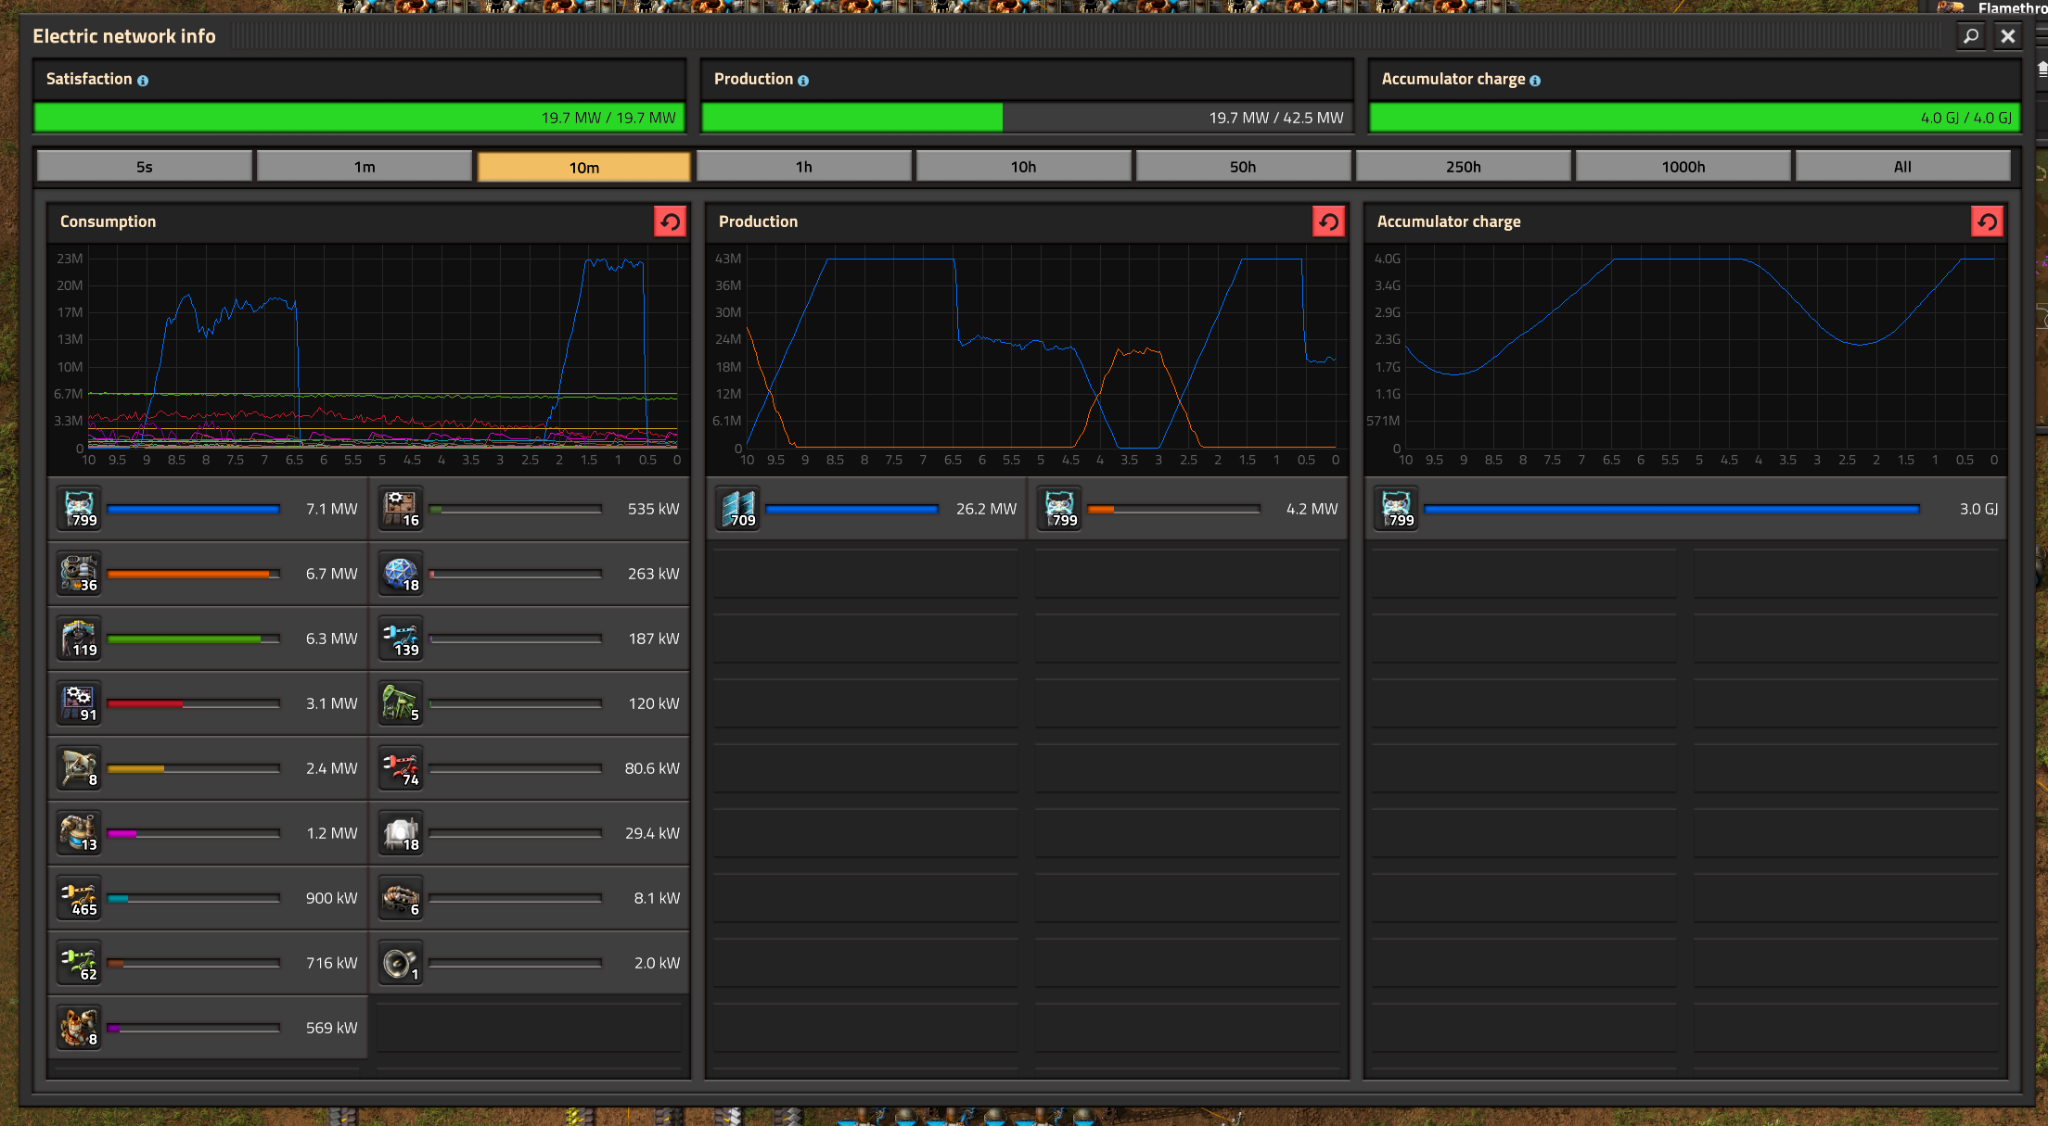Click the oil refinery icon
The image size is (2048, 1126).
79,1028
